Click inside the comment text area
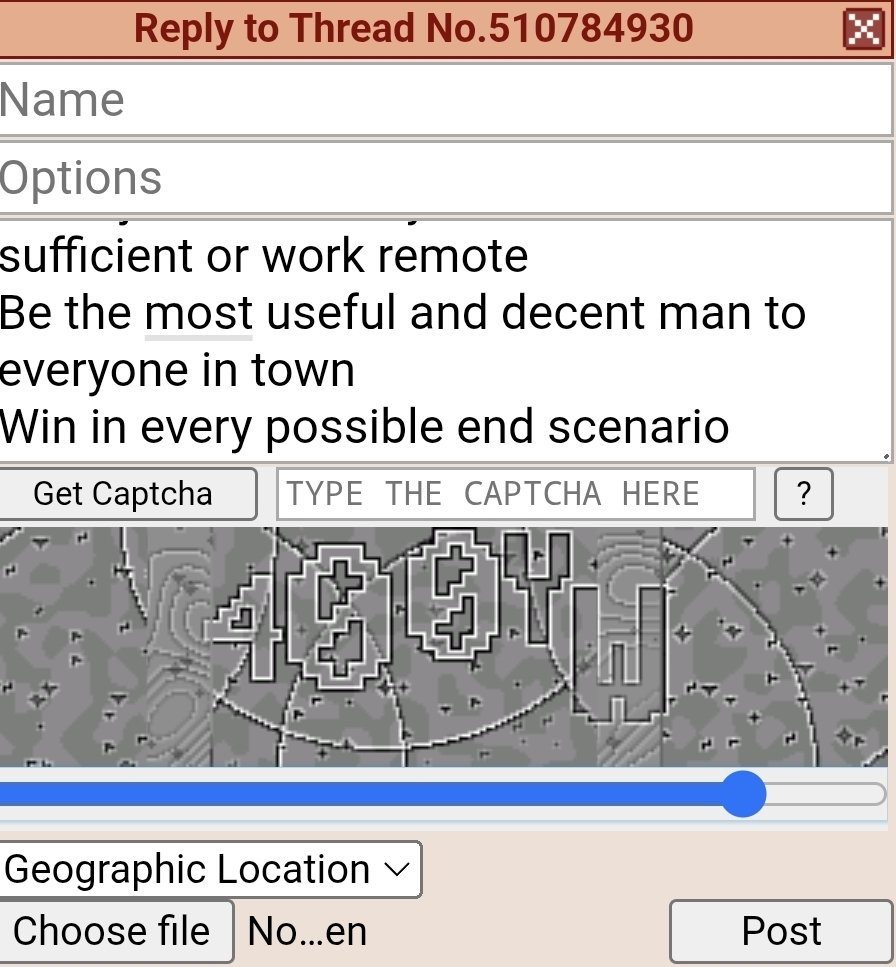The width and height of the screenshot is (896, 967). click(445, 340)
